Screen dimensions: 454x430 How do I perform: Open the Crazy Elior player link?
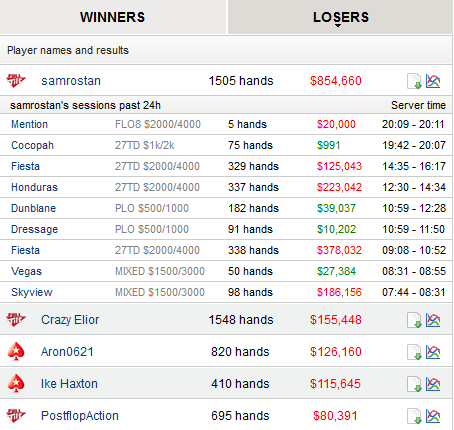70,320
